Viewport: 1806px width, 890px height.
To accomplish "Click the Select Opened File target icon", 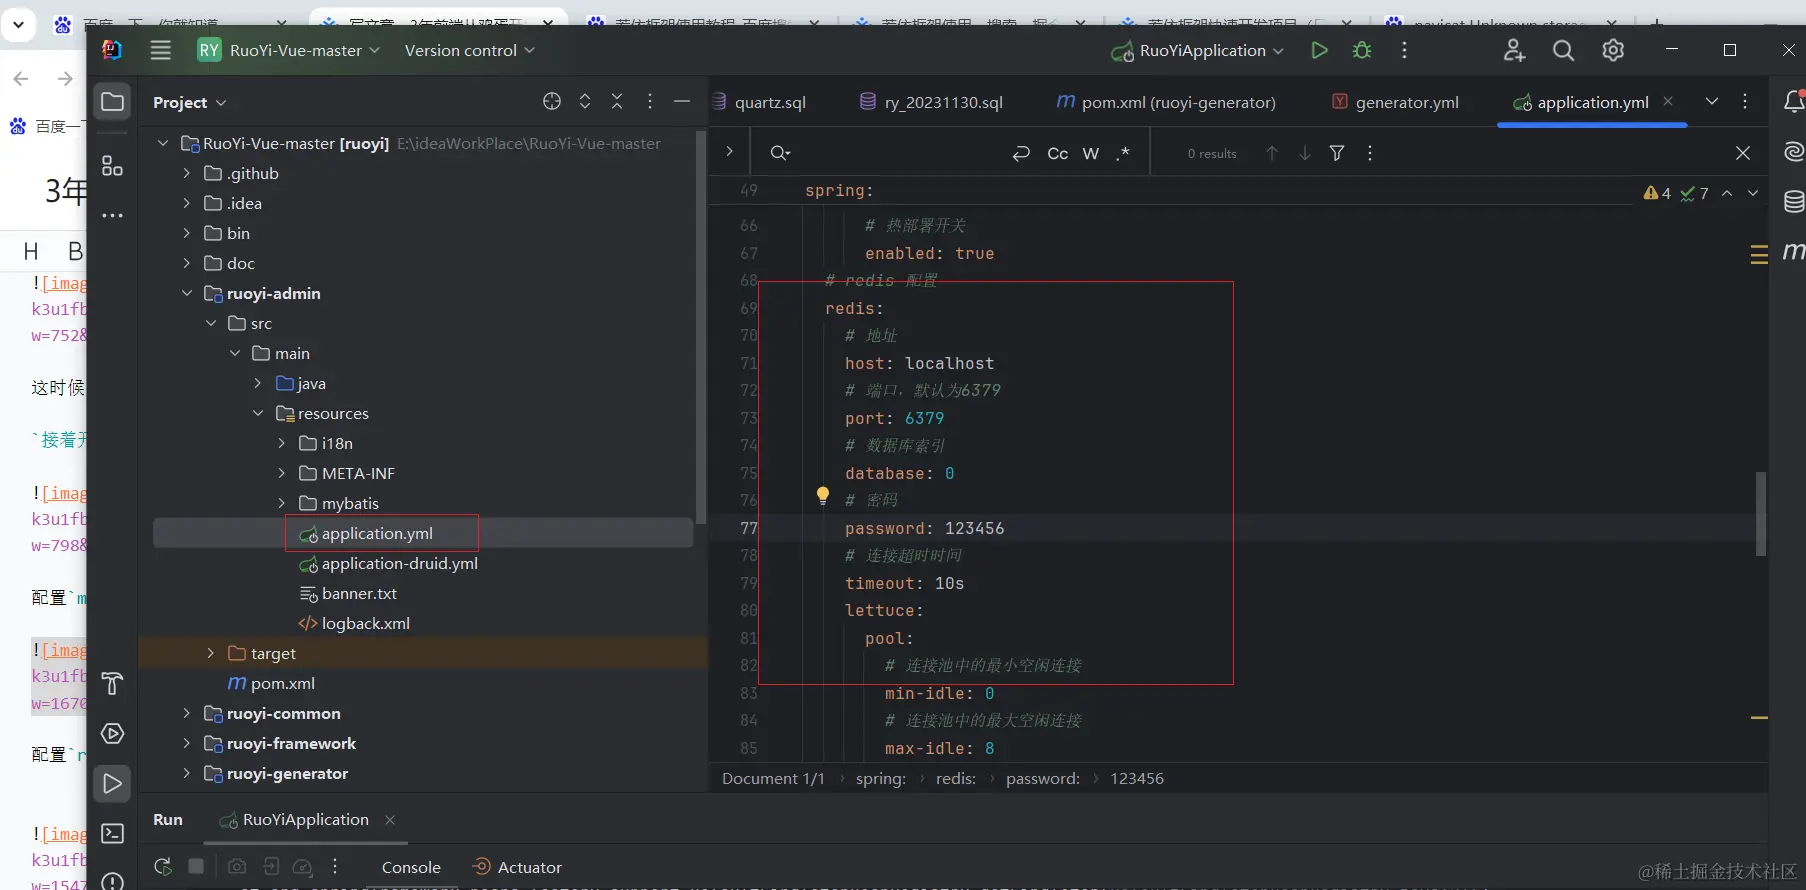I will [552, 101].
